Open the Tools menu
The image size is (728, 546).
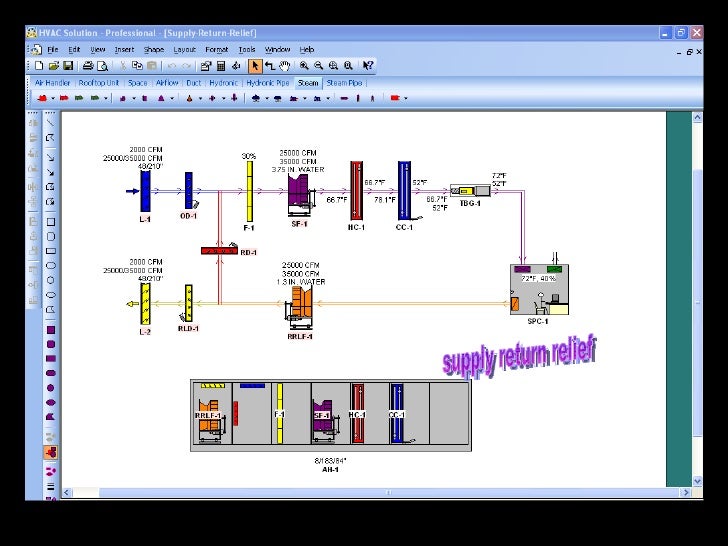(247, 49)
